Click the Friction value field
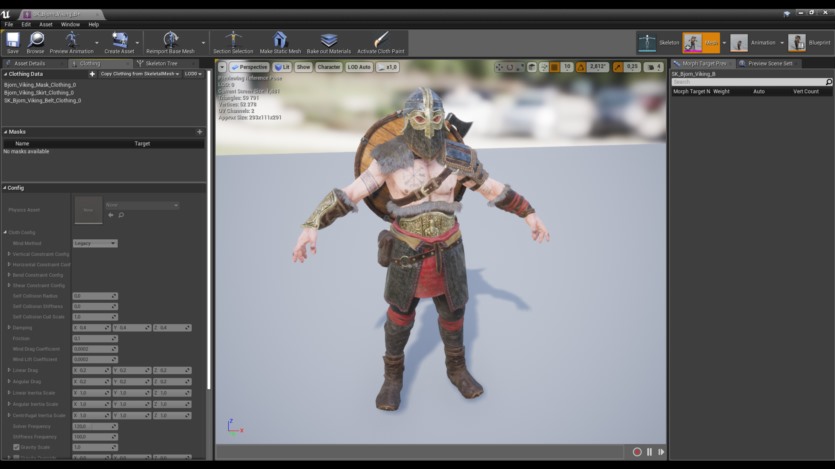 pos(95,339)
